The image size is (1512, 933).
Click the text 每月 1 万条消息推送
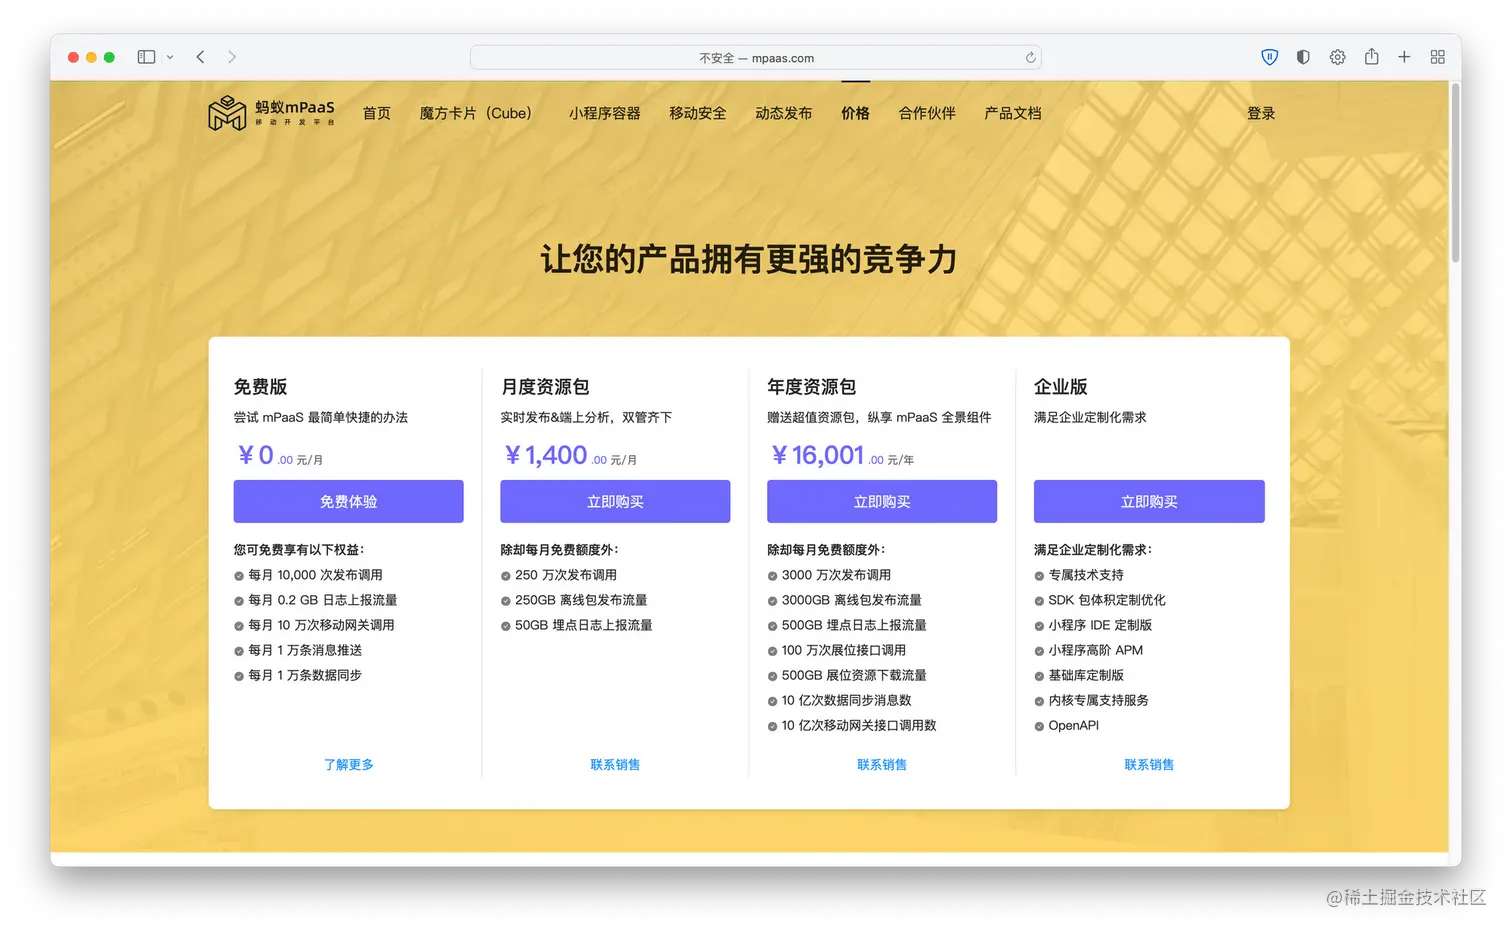305,650
